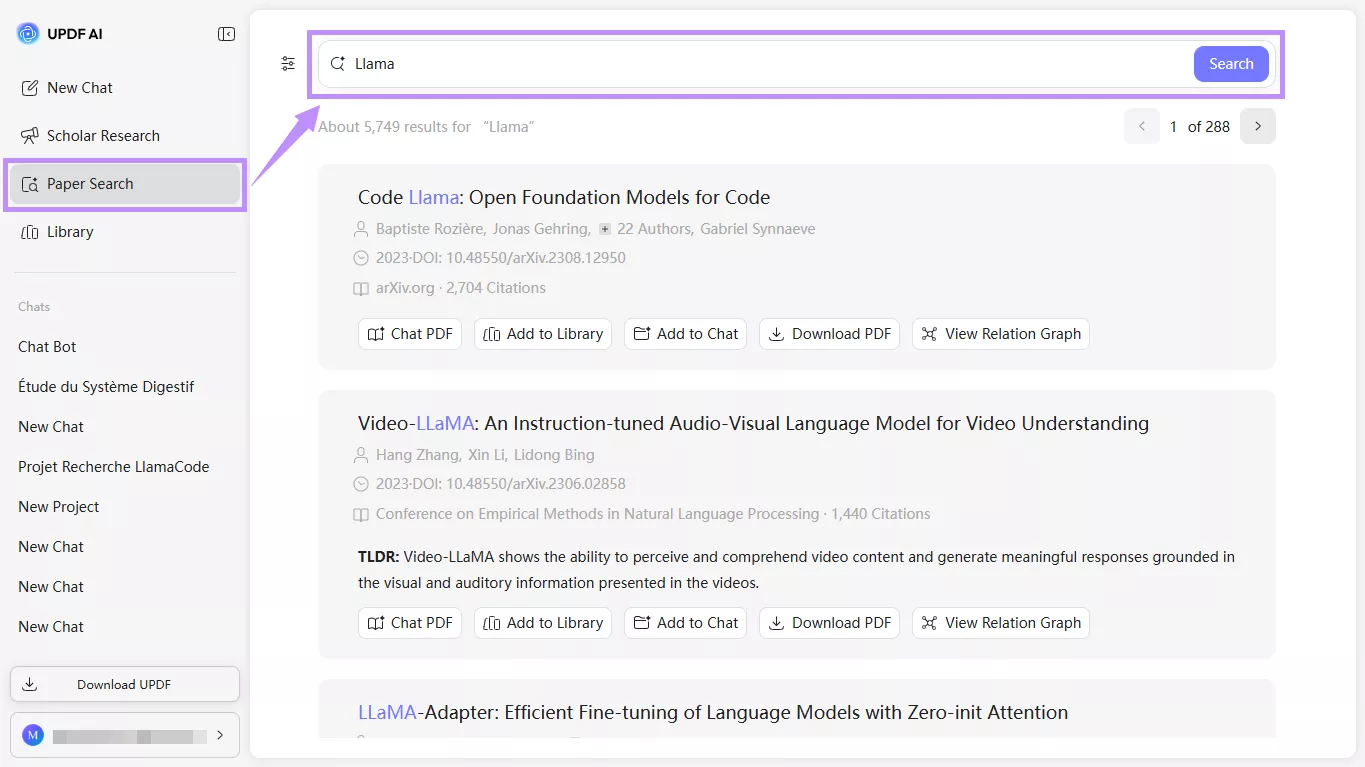Select the Library icon in the sidebar
The width and height of the screenshot is (1365, 767).
[x=29, y=231]
